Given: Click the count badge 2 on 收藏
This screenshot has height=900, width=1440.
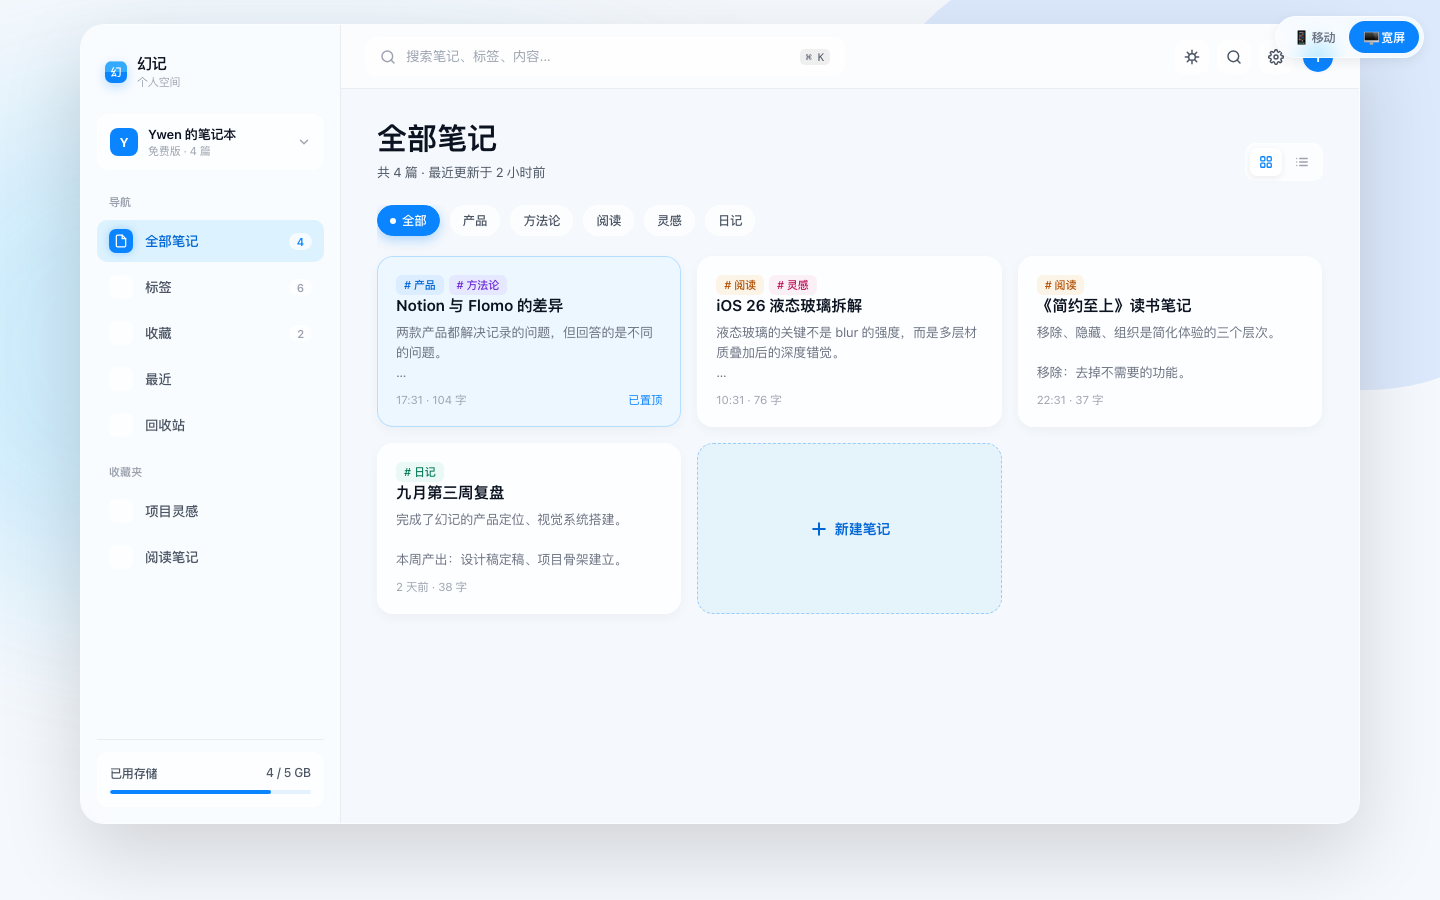Looking at the screenshot, I should click(300, 334).
